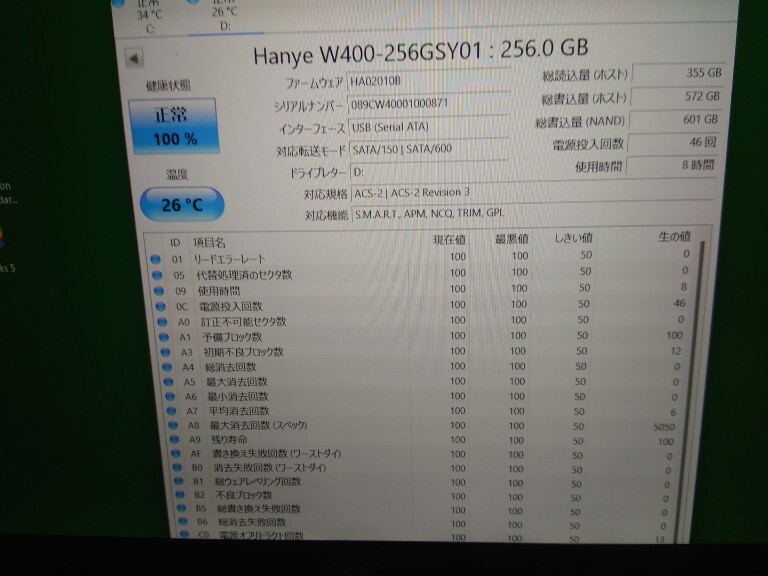This screenshot has height=576, width=768.
Task: Click the blue status dot for ID AF
Action: point(176,454)
